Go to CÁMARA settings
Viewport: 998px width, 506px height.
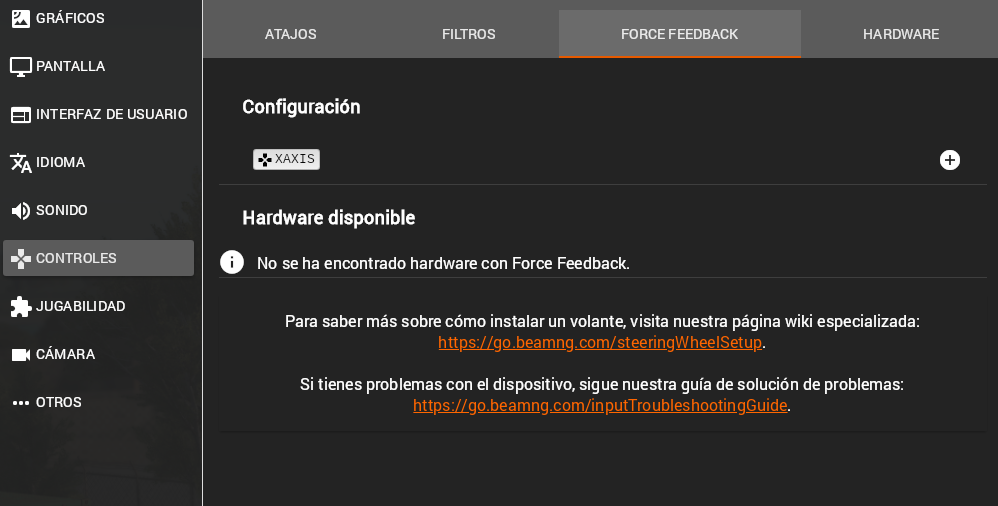click(x=99, y=354)
